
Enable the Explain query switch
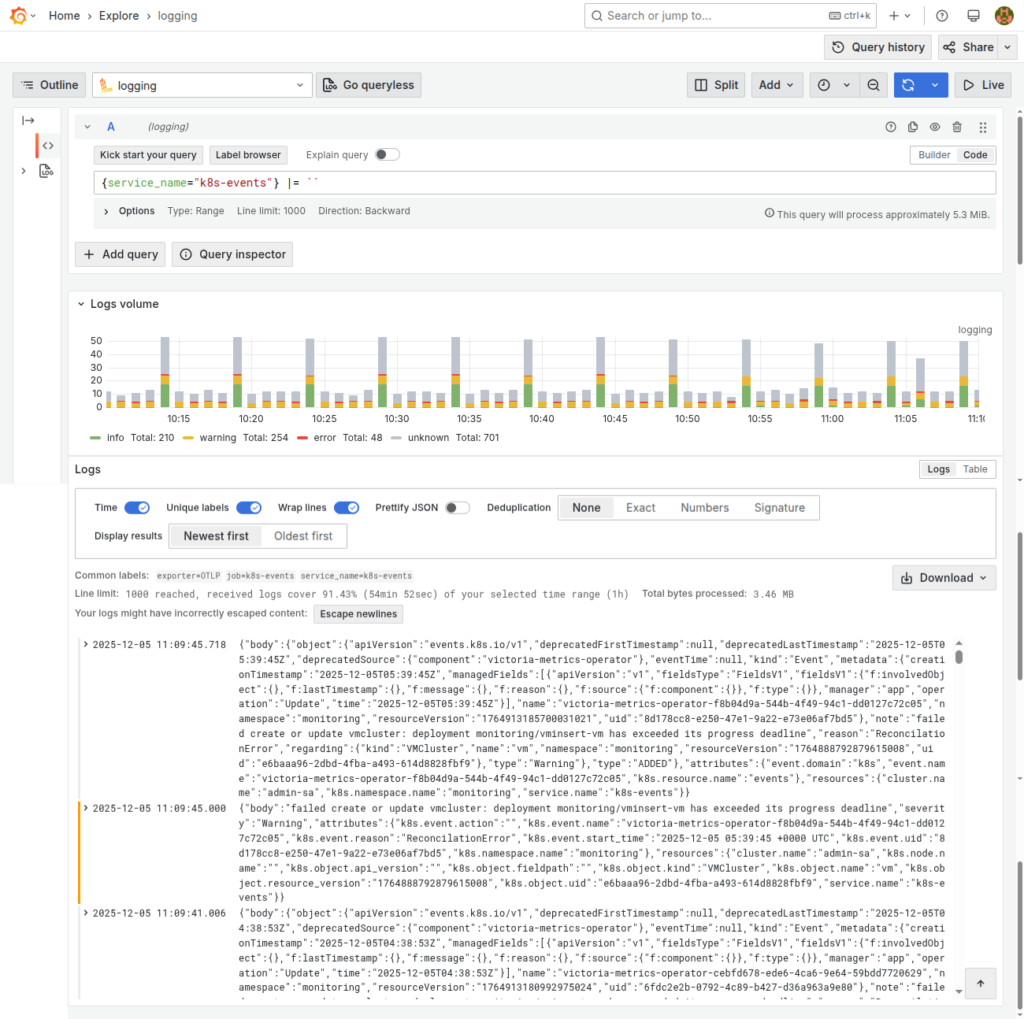[x=387, y=155]
